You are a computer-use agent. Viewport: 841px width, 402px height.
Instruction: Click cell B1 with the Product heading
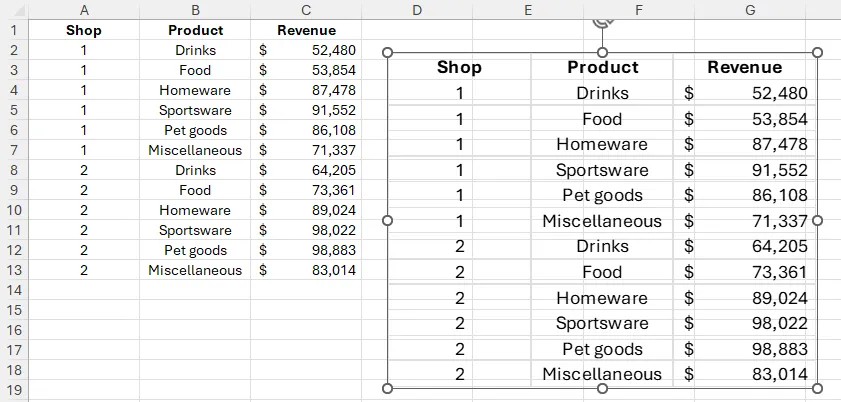[x=195, y=30]
